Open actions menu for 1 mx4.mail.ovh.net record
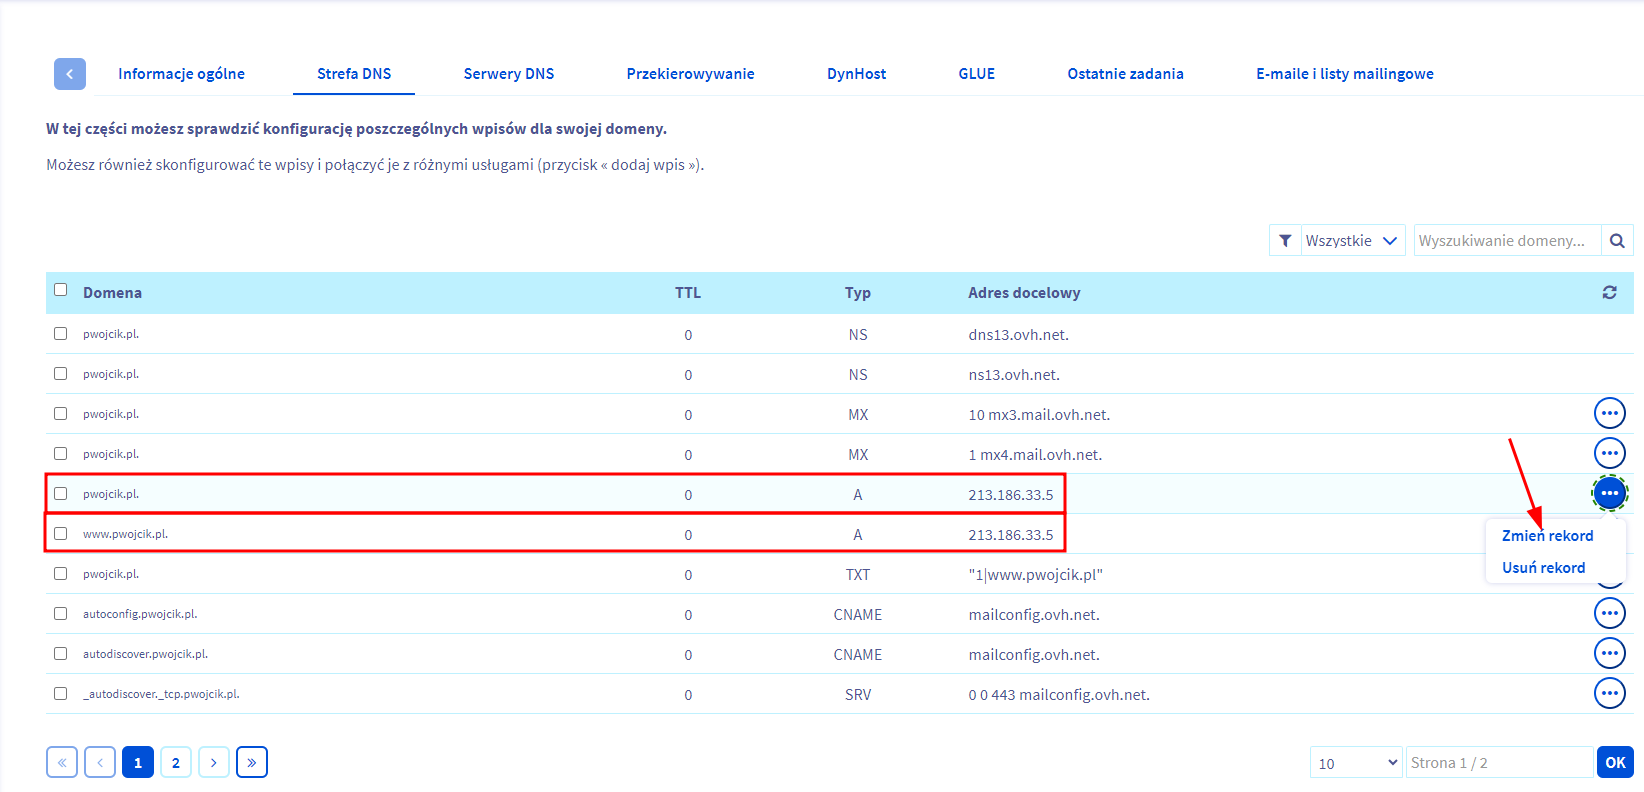 (x=1609, y=453)
